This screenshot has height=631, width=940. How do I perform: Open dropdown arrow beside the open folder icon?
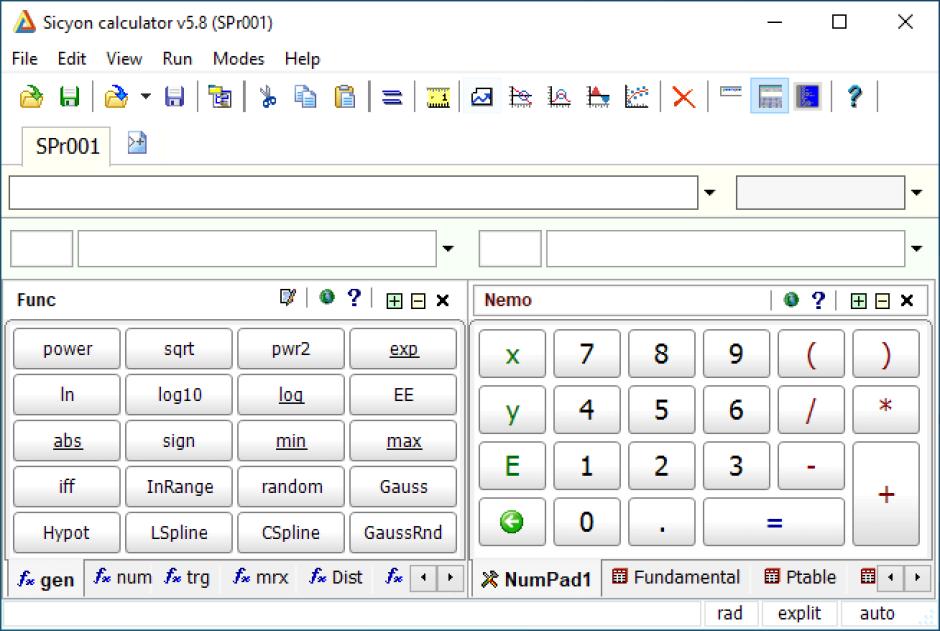pos(146,96)
